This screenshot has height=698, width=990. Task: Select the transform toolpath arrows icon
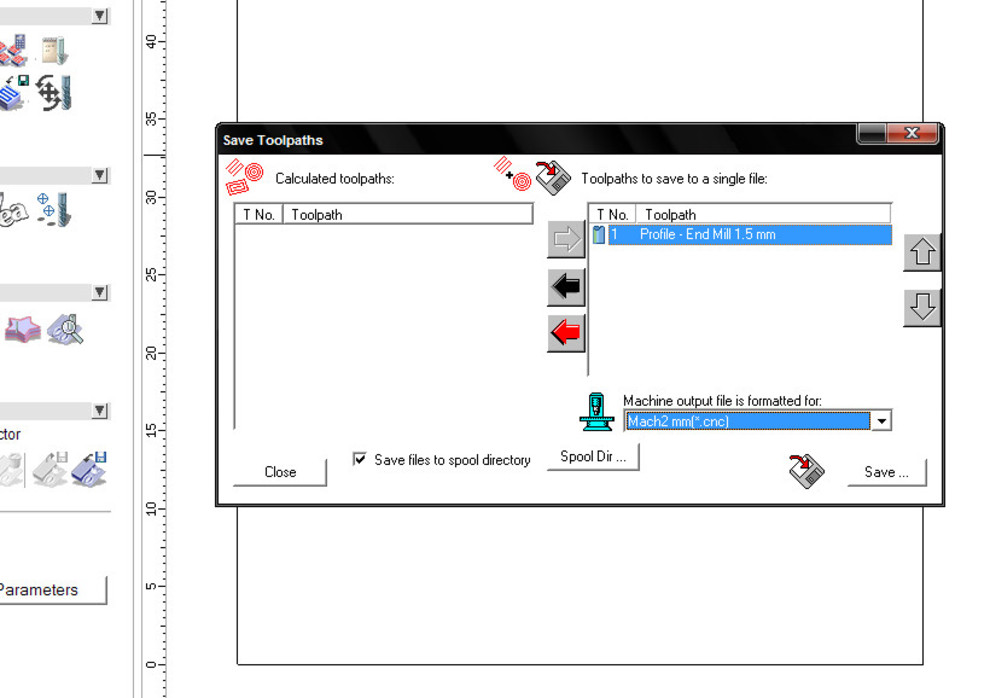(x=54, y=92)
